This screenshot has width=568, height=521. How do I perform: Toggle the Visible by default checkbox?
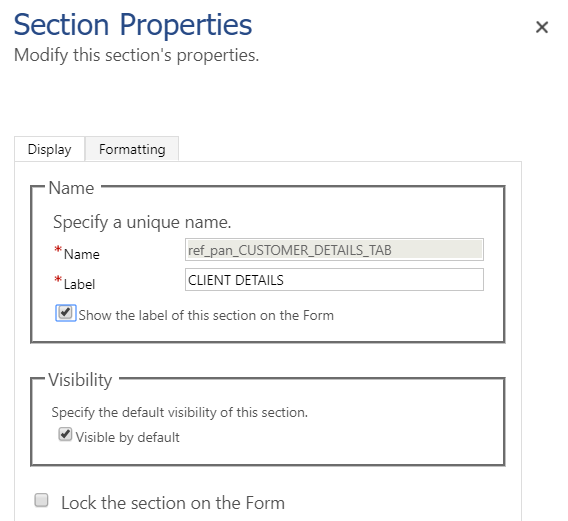click(65, 434)
